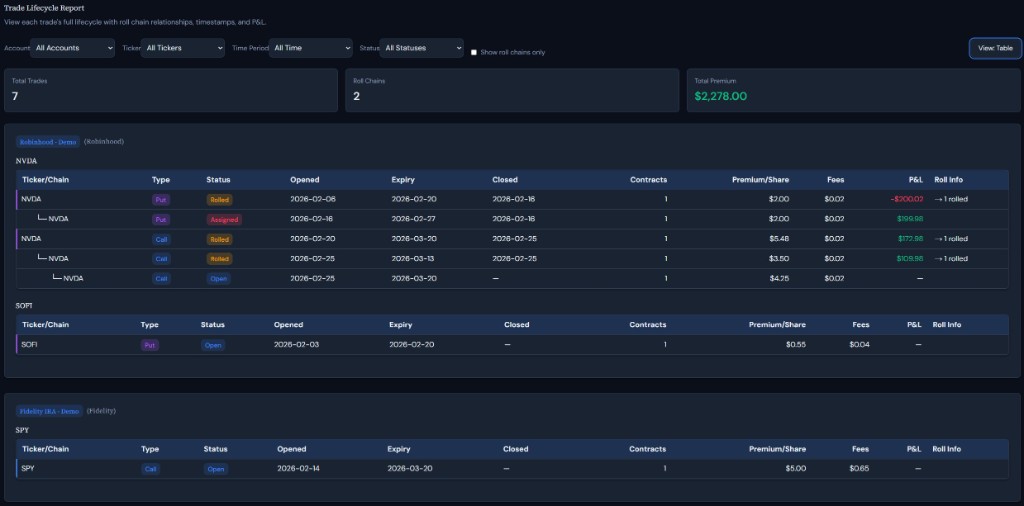Click the Open status badge in SOFI row
This screenshot has width=1024, height=506.
click(213, 345)
